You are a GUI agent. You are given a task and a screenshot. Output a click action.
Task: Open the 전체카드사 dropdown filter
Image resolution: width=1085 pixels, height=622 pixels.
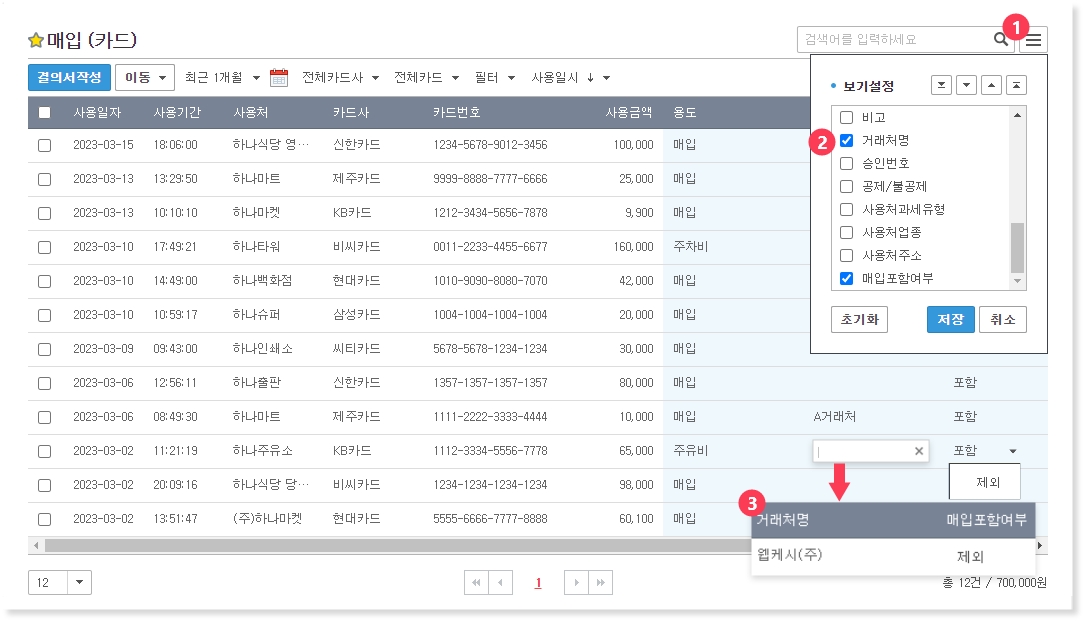341,78
